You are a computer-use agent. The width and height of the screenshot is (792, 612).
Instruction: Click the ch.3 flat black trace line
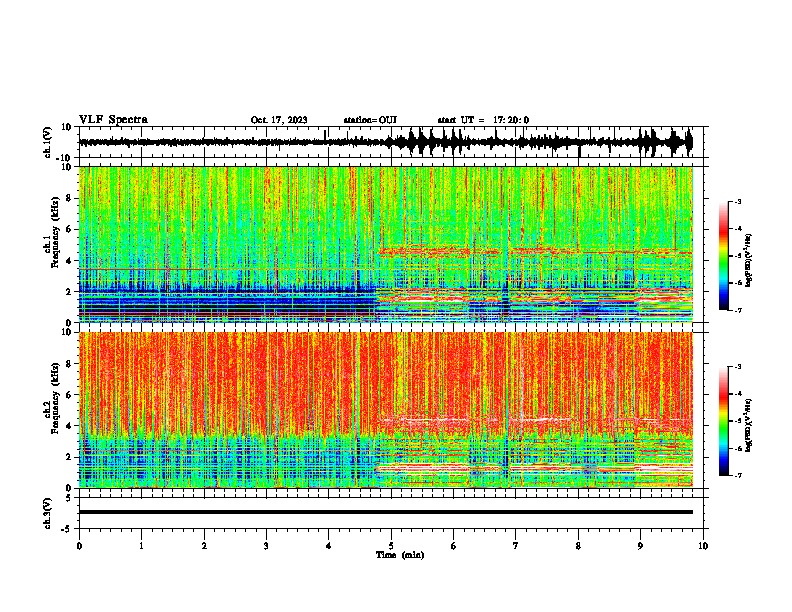point(386,512)
